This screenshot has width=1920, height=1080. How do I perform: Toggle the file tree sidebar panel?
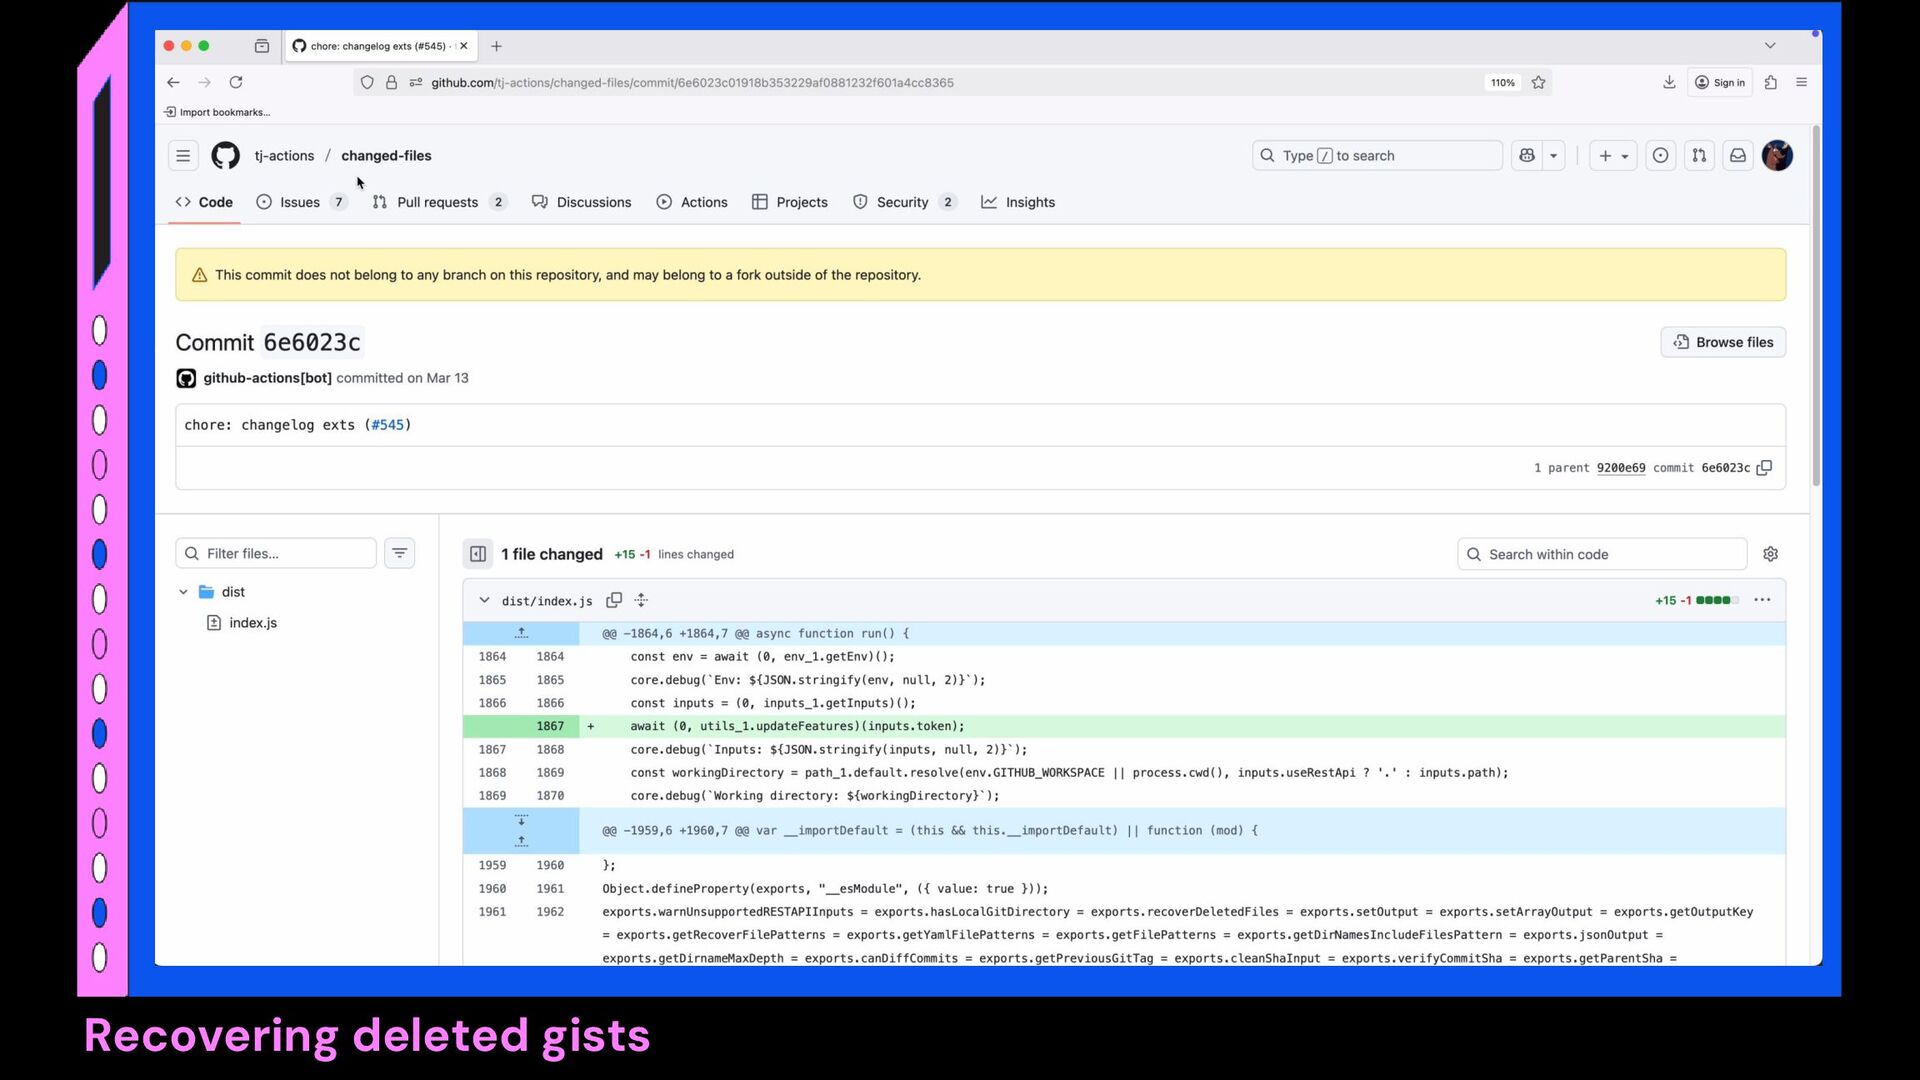[x=478, y=554]
